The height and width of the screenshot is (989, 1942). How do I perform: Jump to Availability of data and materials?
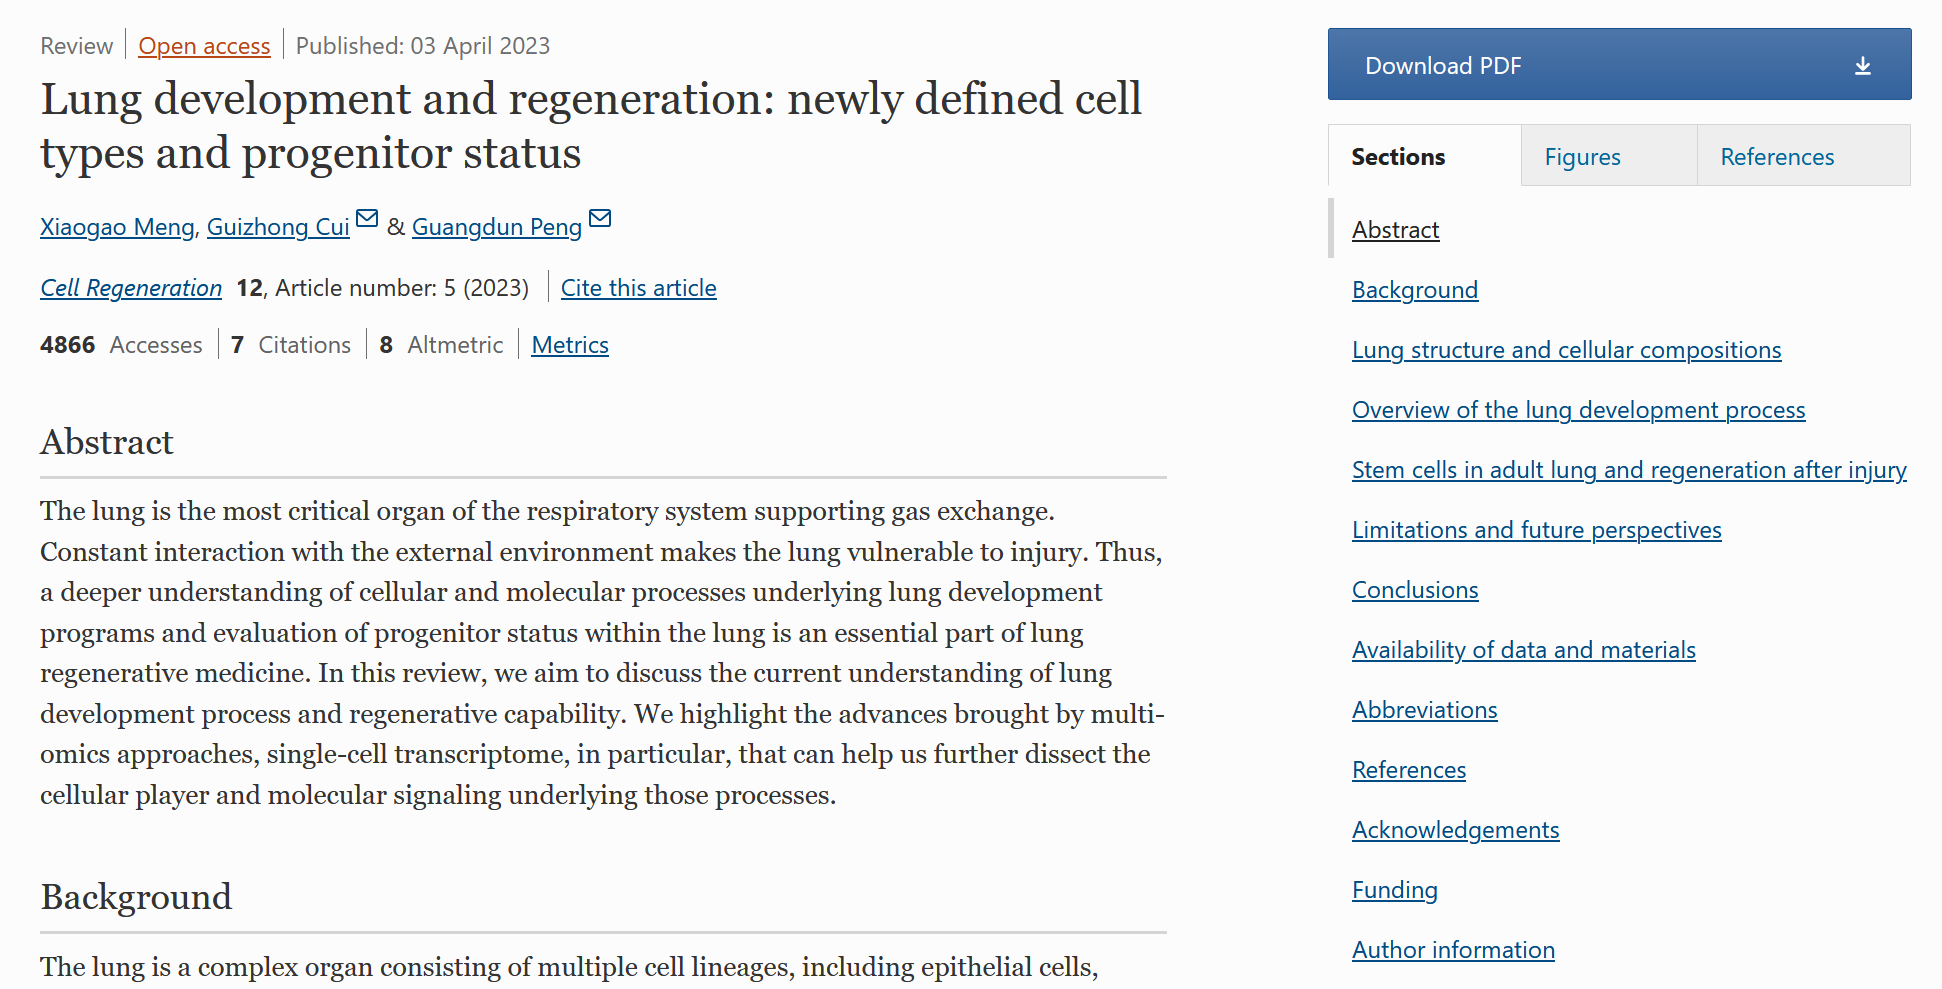pos(1523,650)
